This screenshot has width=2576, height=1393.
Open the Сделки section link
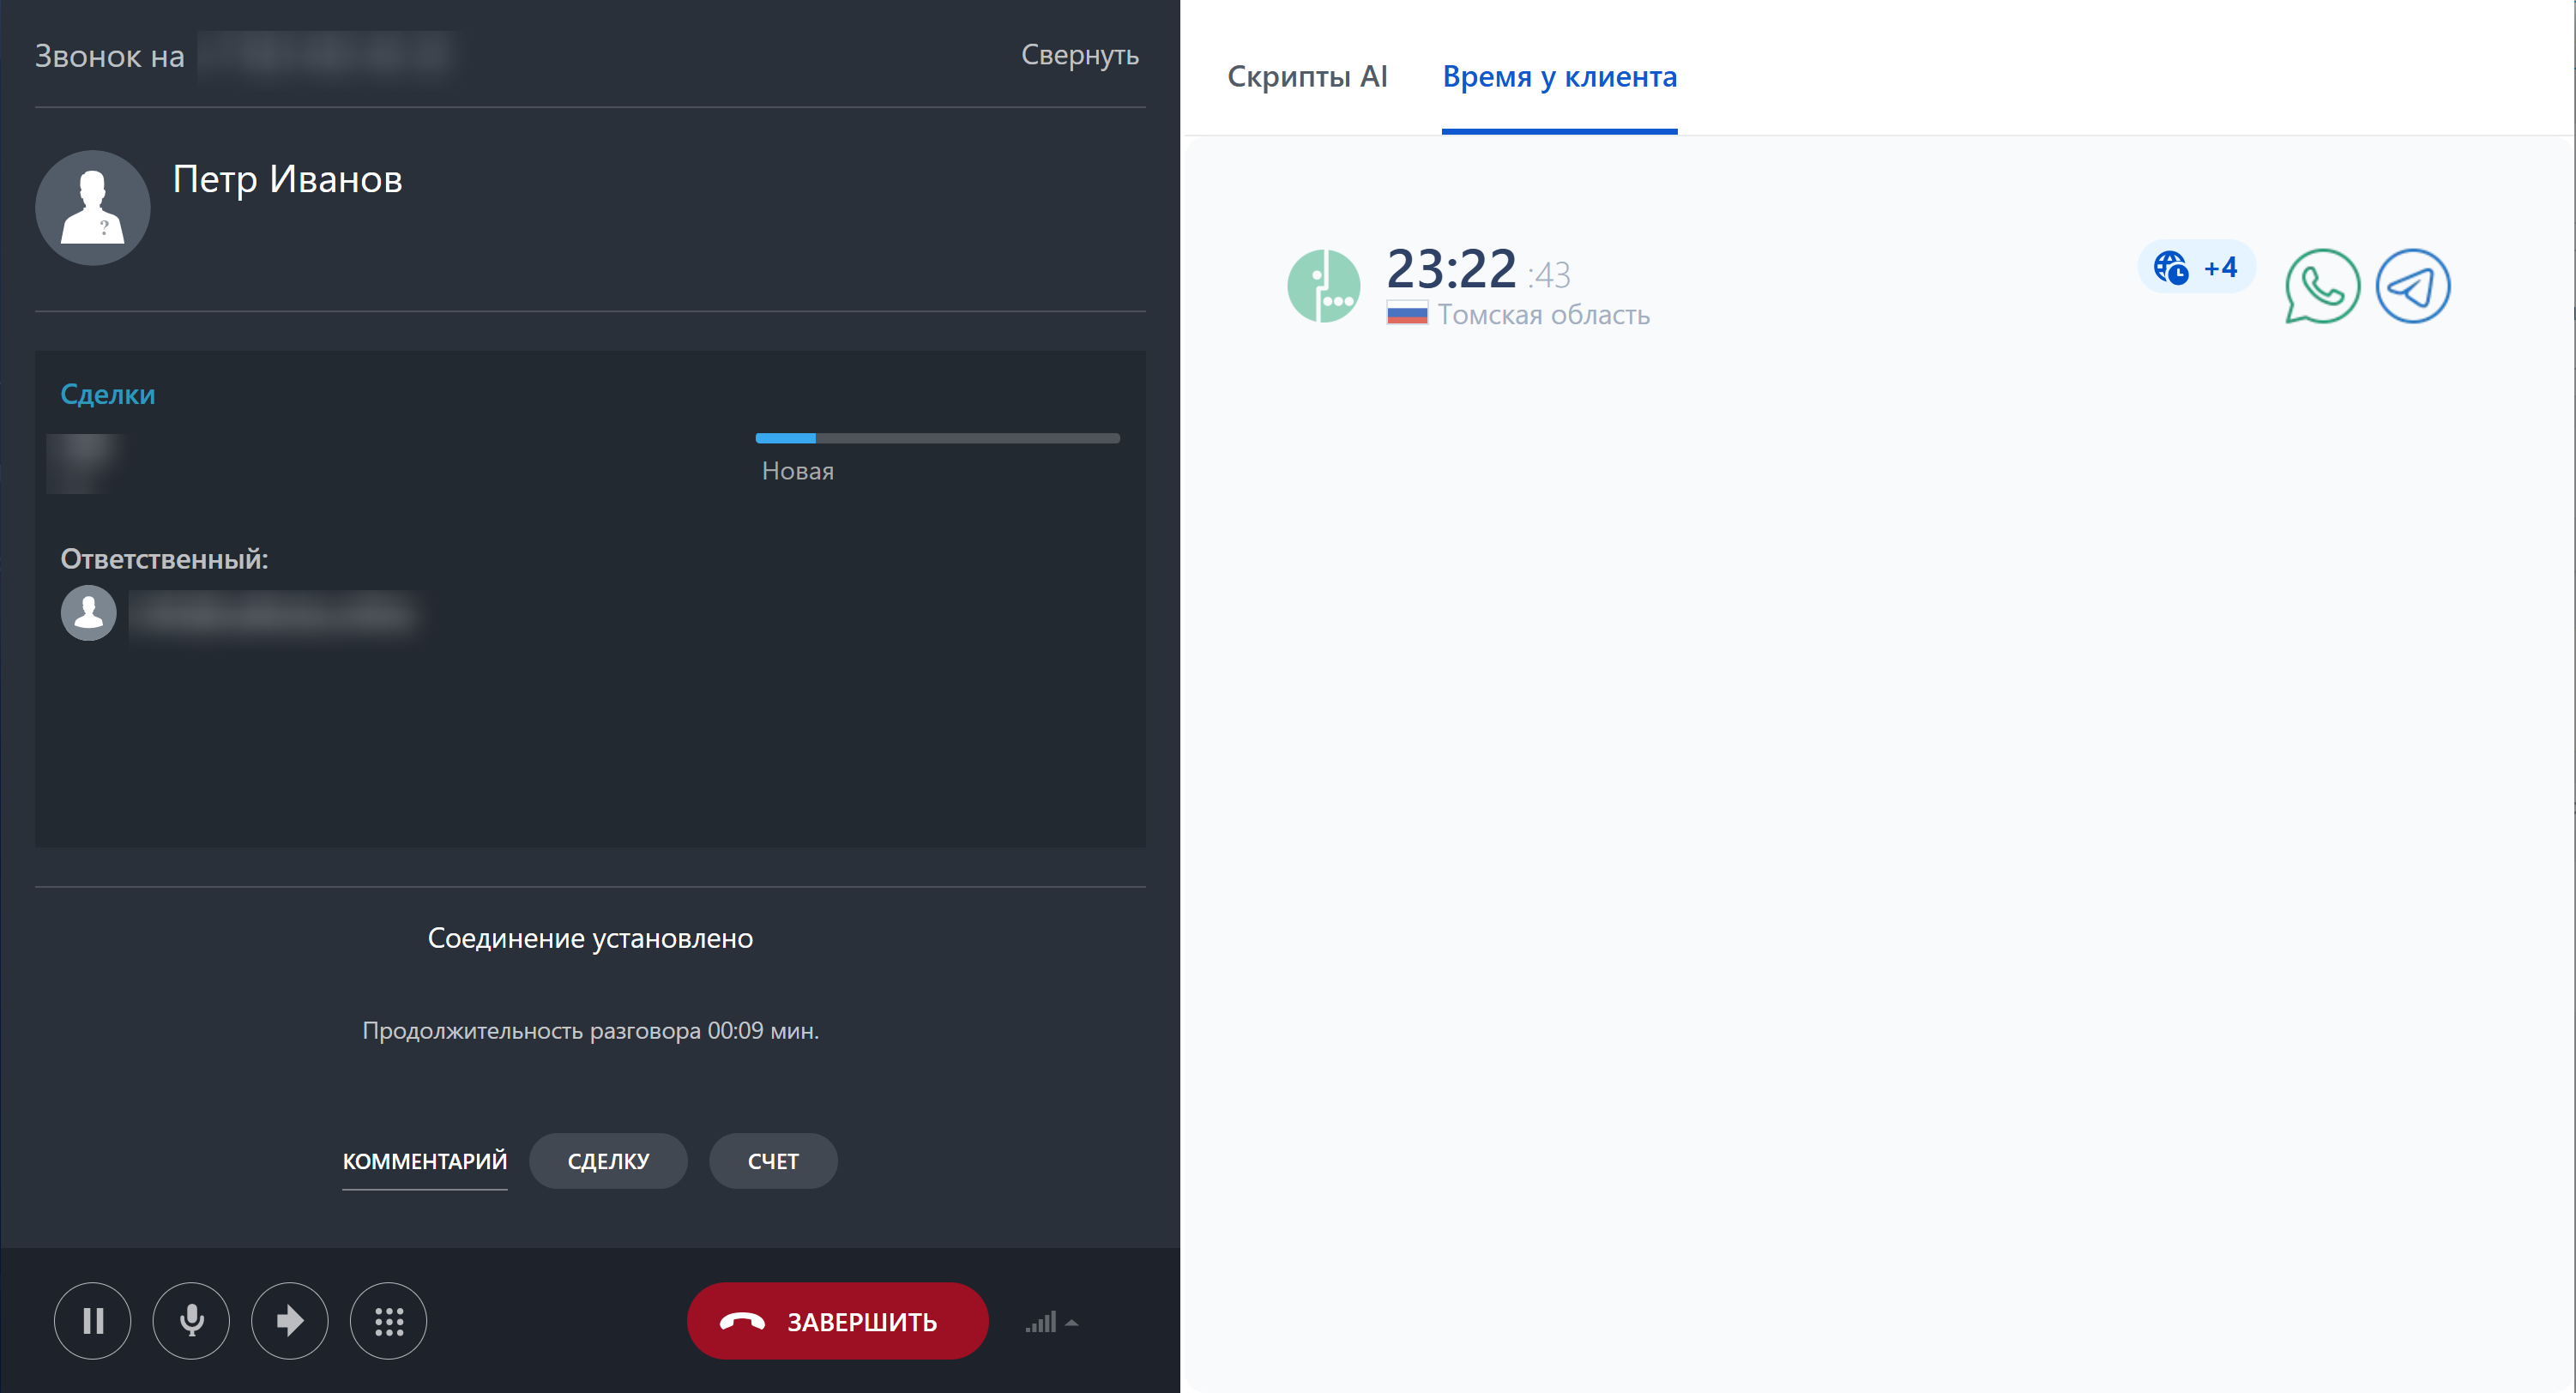[108, 394]
